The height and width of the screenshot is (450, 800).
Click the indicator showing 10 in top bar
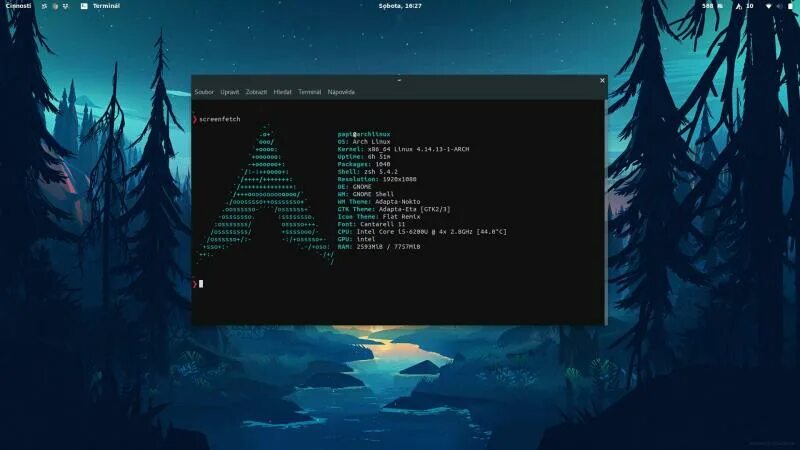click(744, 6)
